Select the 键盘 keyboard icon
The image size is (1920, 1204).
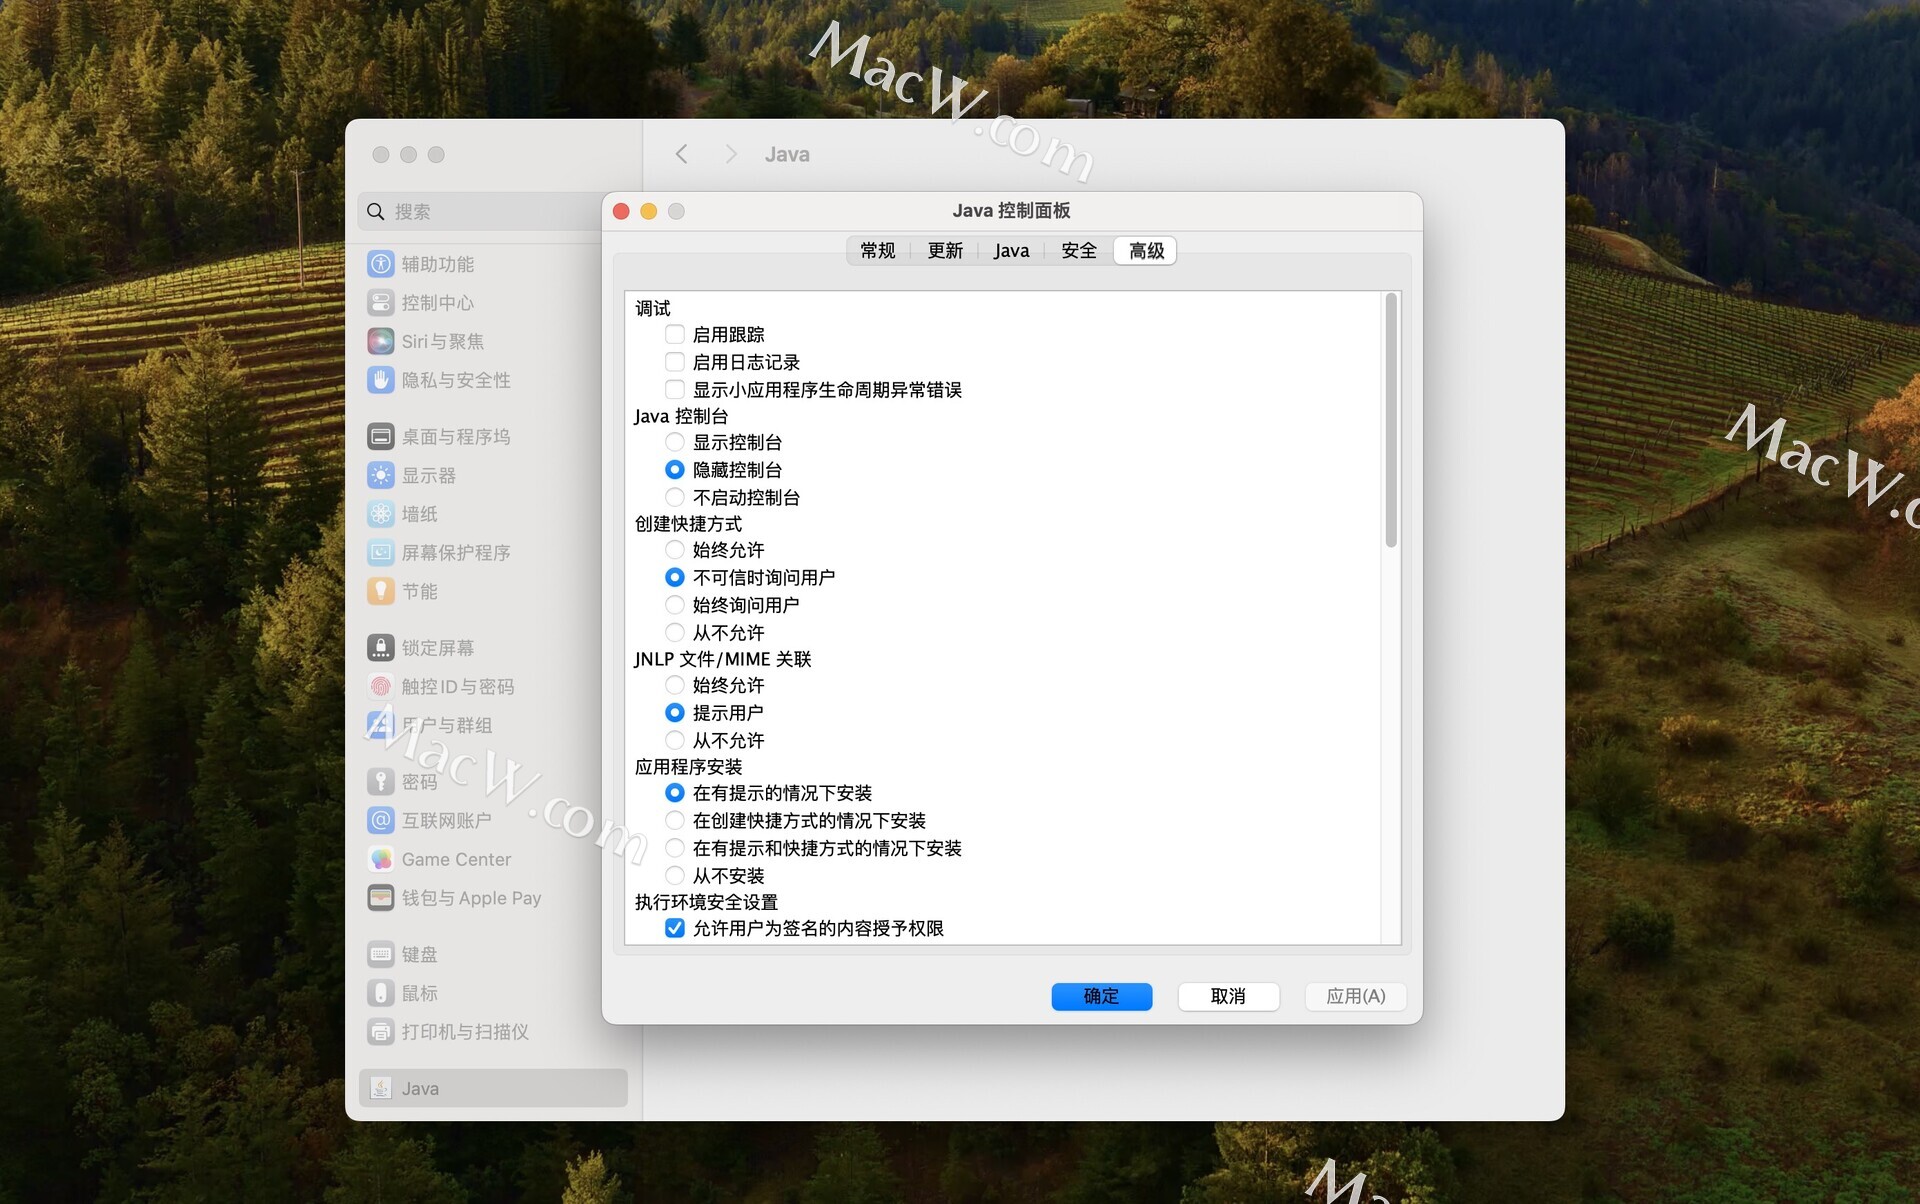click(x=380, y=955)
